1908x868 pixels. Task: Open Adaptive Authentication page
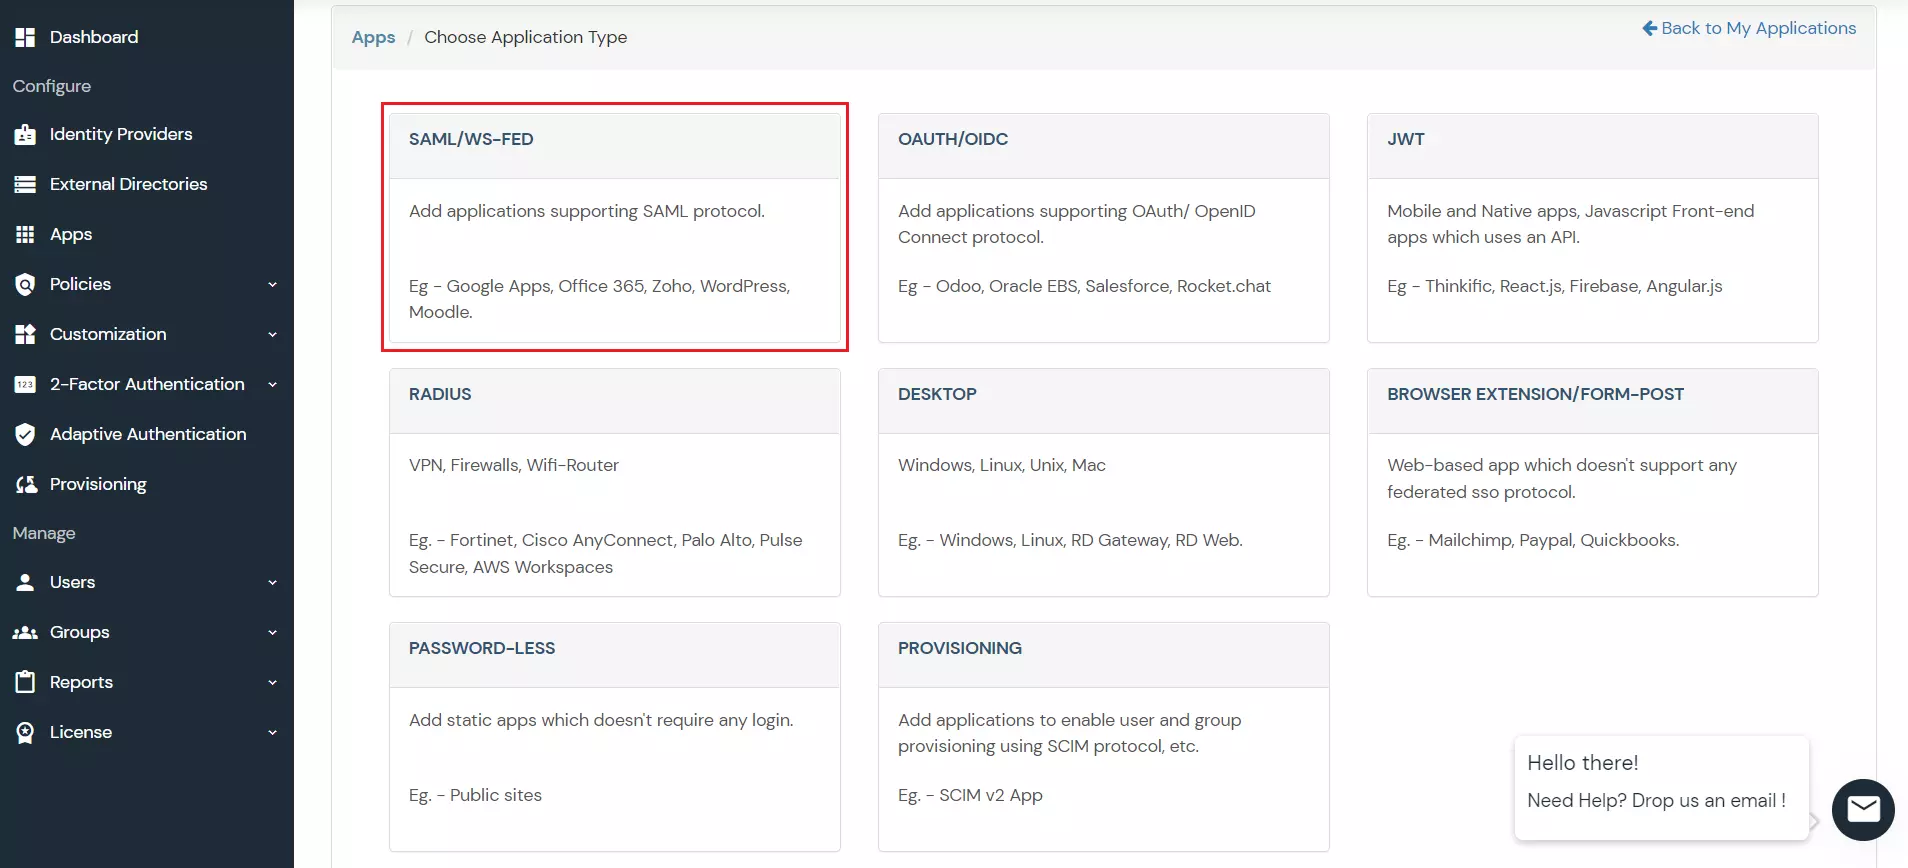click(x=147, y=434)
